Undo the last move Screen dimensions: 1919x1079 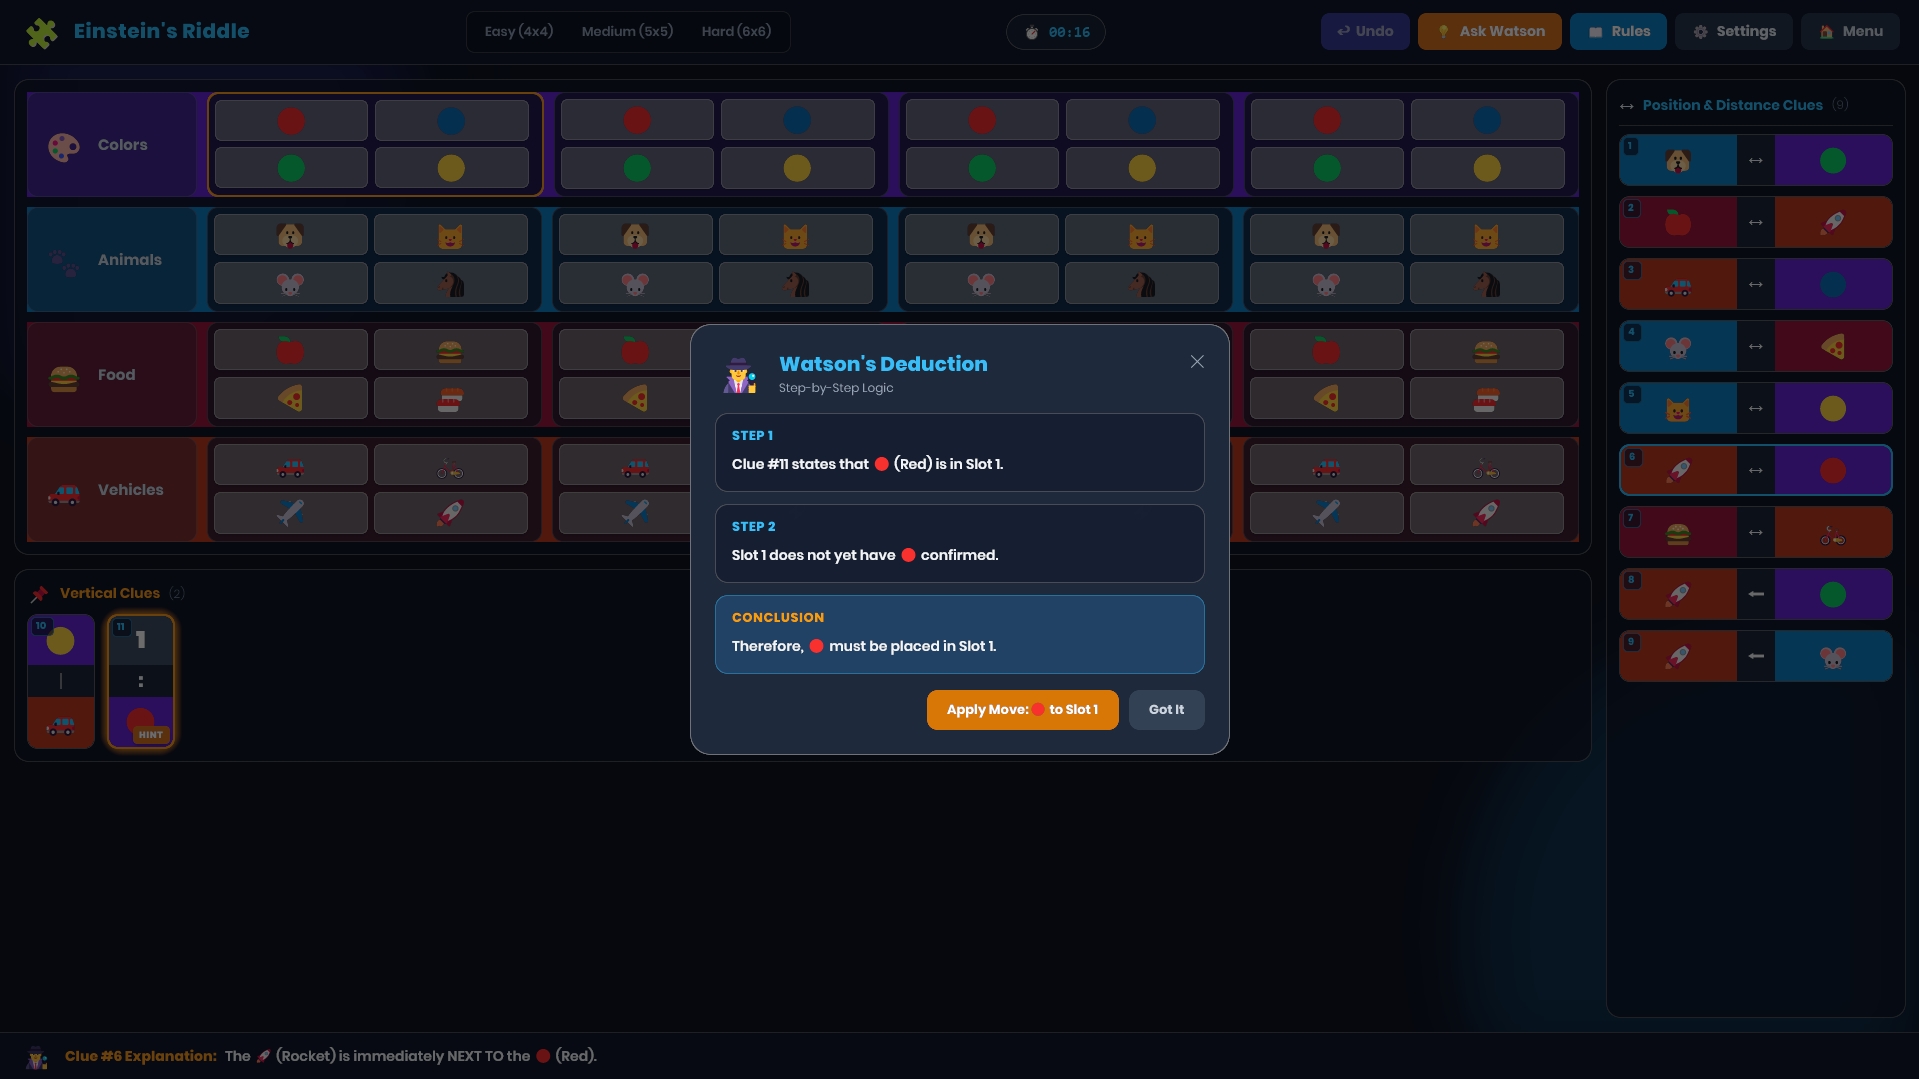click(x=1365, y=32)
